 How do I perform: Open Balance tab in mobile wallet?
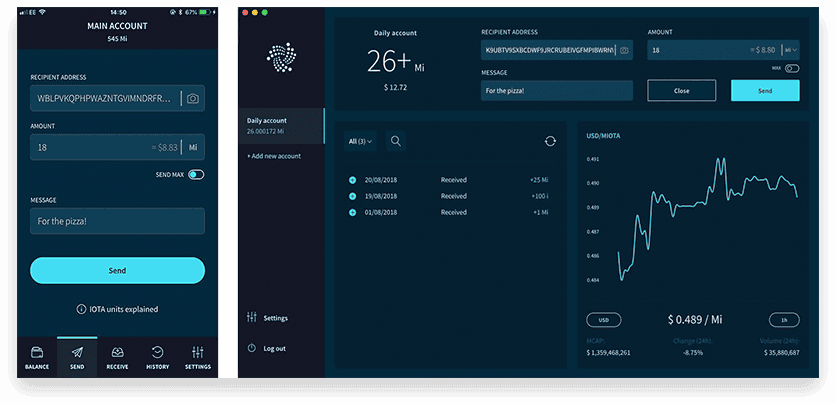click(37, 358)
